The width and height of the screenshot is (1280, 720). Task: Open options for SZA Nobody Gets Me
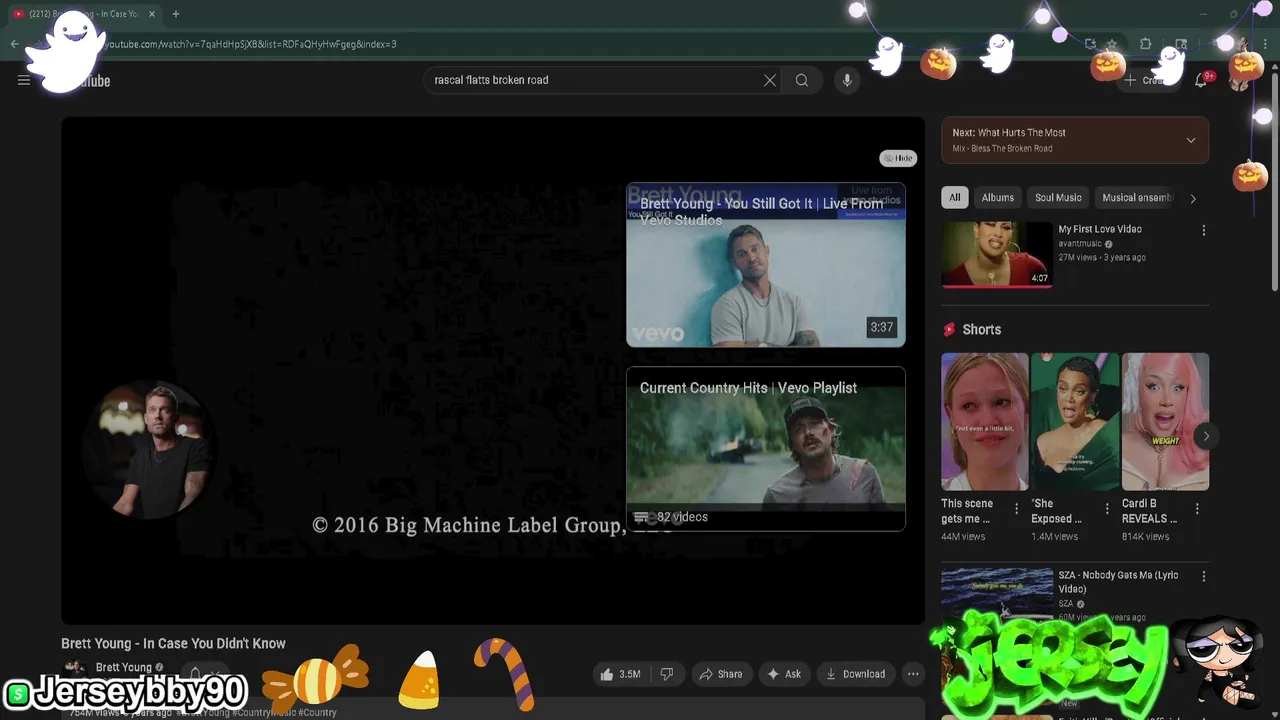pos(1204,576)
